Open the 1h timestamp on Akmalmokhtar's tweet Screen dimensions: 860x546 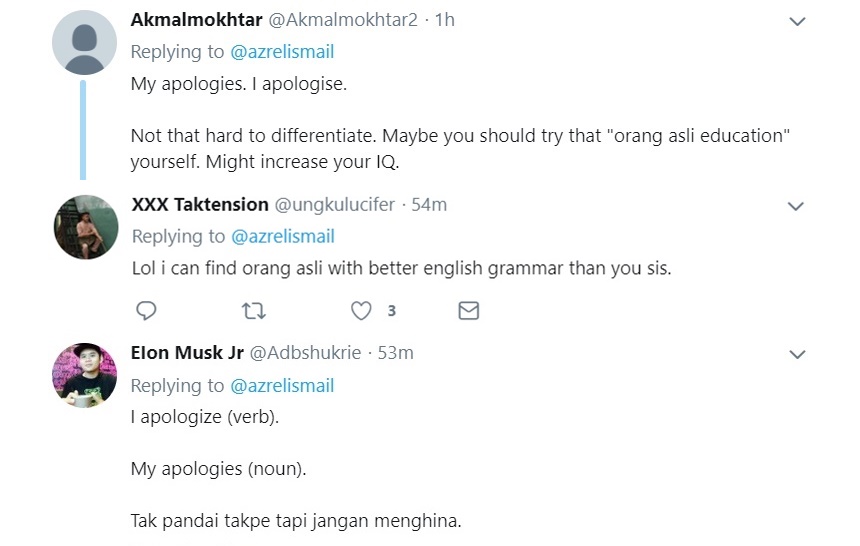445,20
